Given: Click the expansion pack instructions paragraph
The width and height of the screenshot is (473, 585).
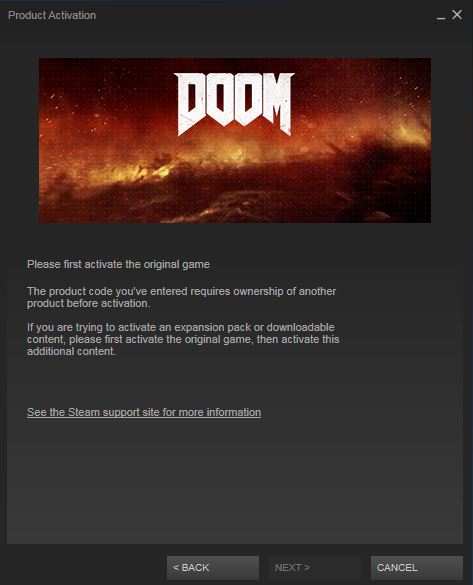Looking at the screenshot, I should (x=183, y=339).
